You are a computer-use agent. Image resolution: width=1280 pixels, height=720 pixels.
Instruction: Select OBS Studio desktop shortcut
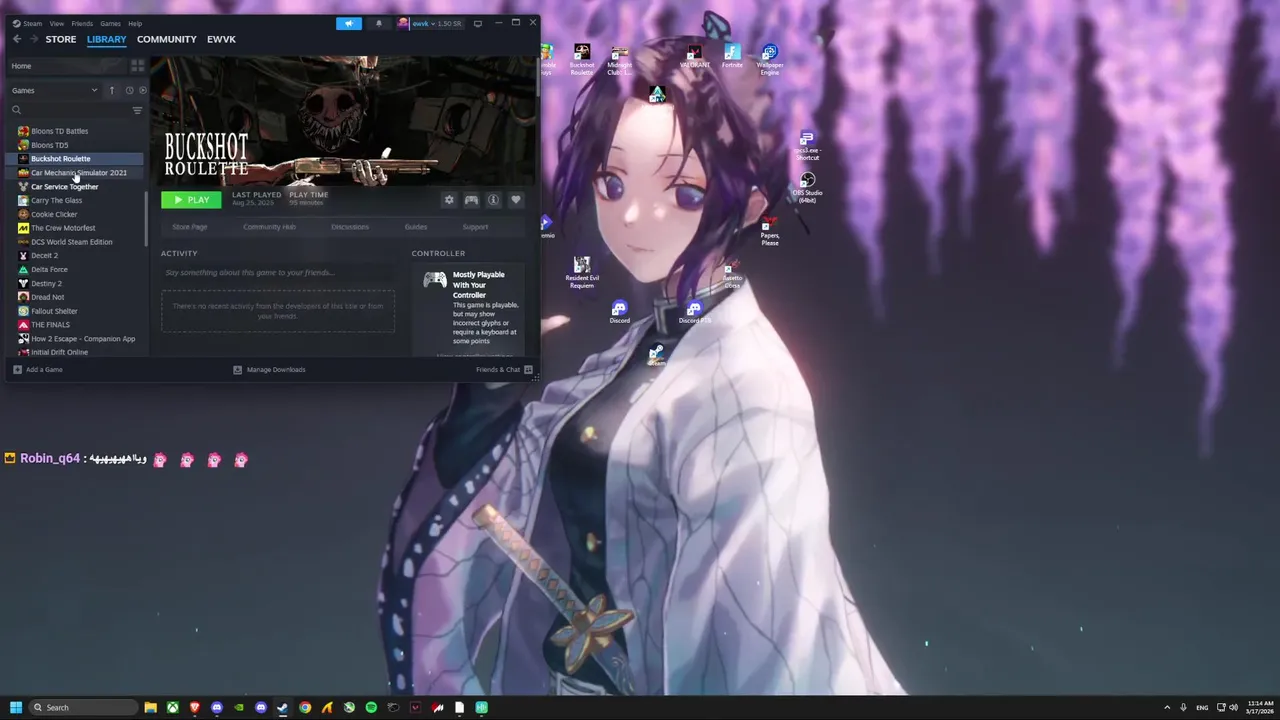click(x=807, y=187)
